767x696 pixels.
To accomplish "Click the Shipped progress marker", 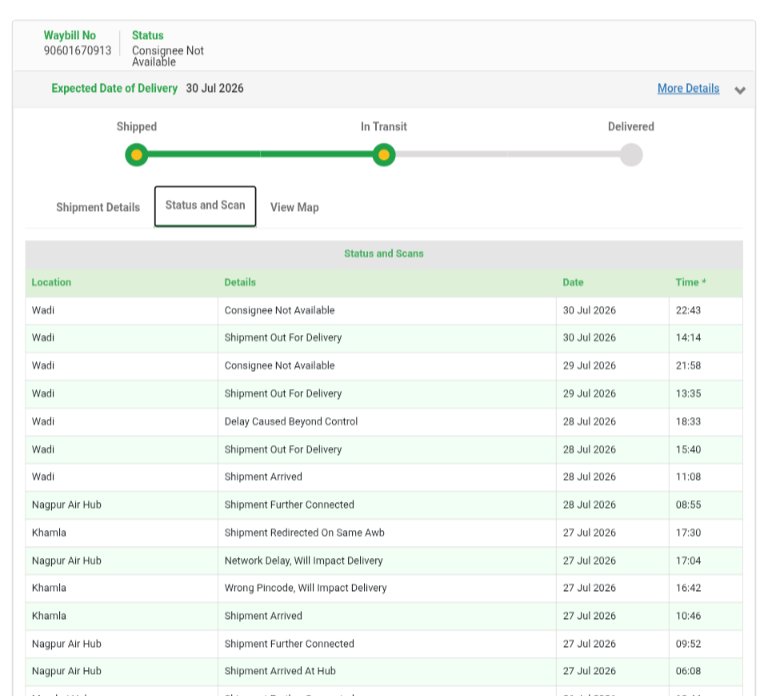I will (x=136, y=155).
